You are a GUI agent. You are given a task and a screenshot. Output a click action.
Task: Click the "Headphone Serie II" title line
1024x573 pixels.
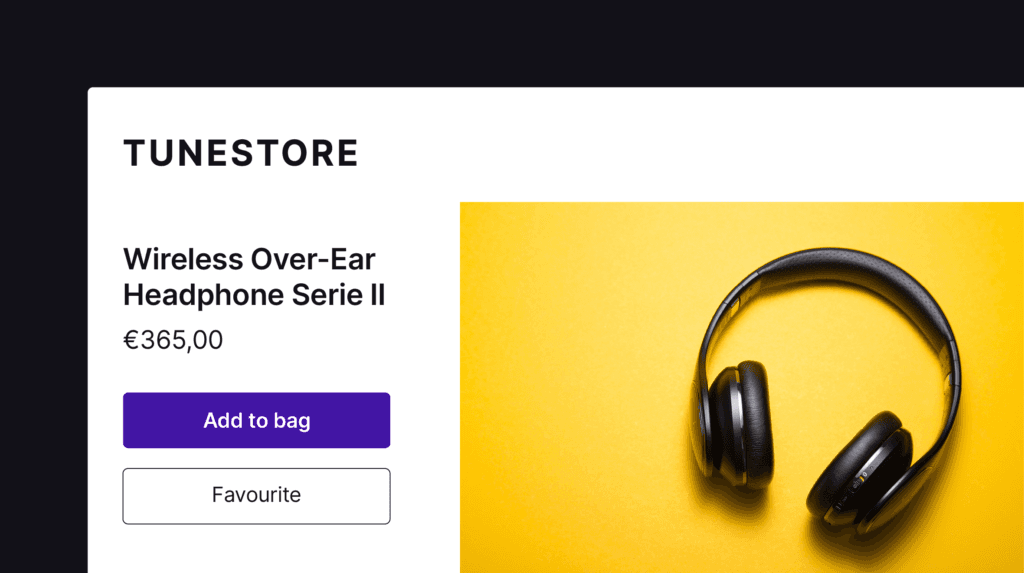click(254, 295)
